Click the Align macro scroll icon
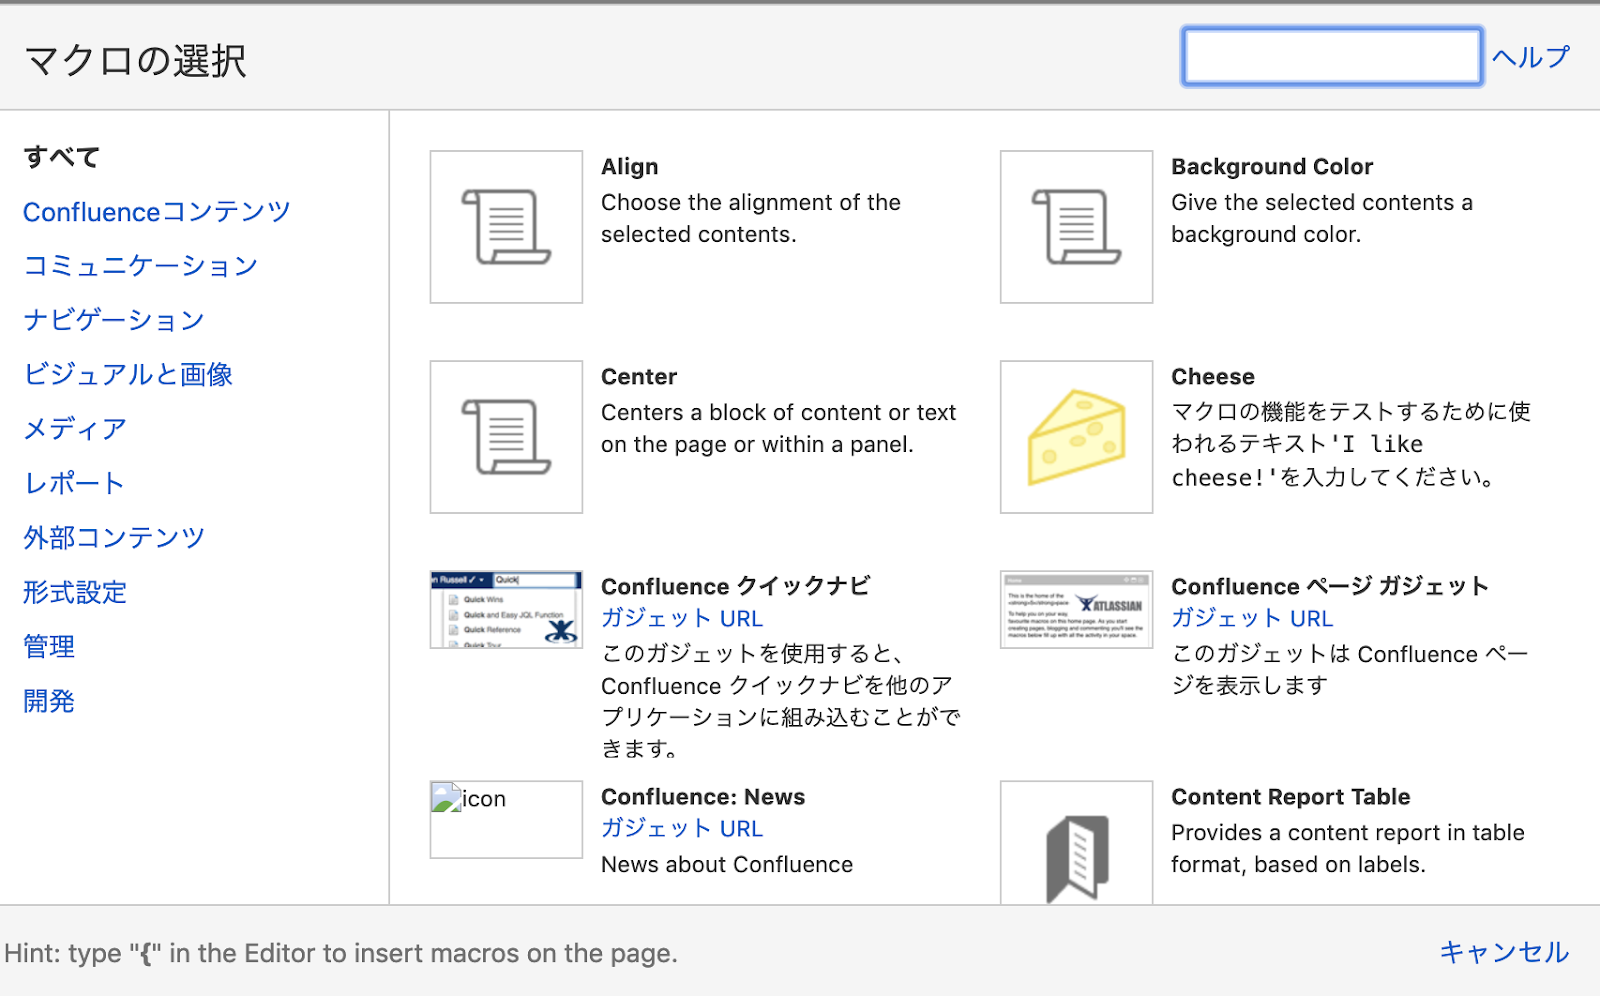The height and width of the screenshot is (996, 1600). (506, 227)
